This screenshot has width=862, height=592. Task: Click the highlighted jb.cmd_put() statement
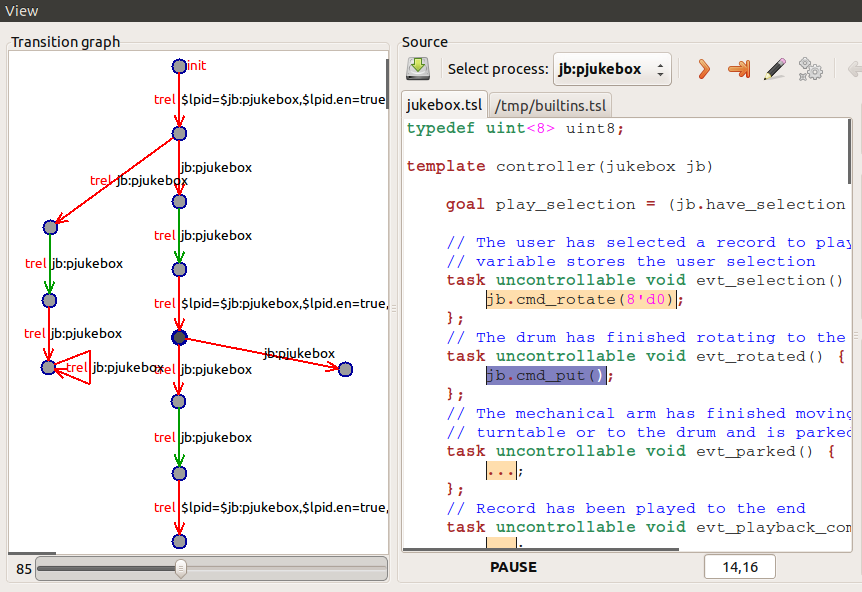pyautogui.click(x=546, y=375)
